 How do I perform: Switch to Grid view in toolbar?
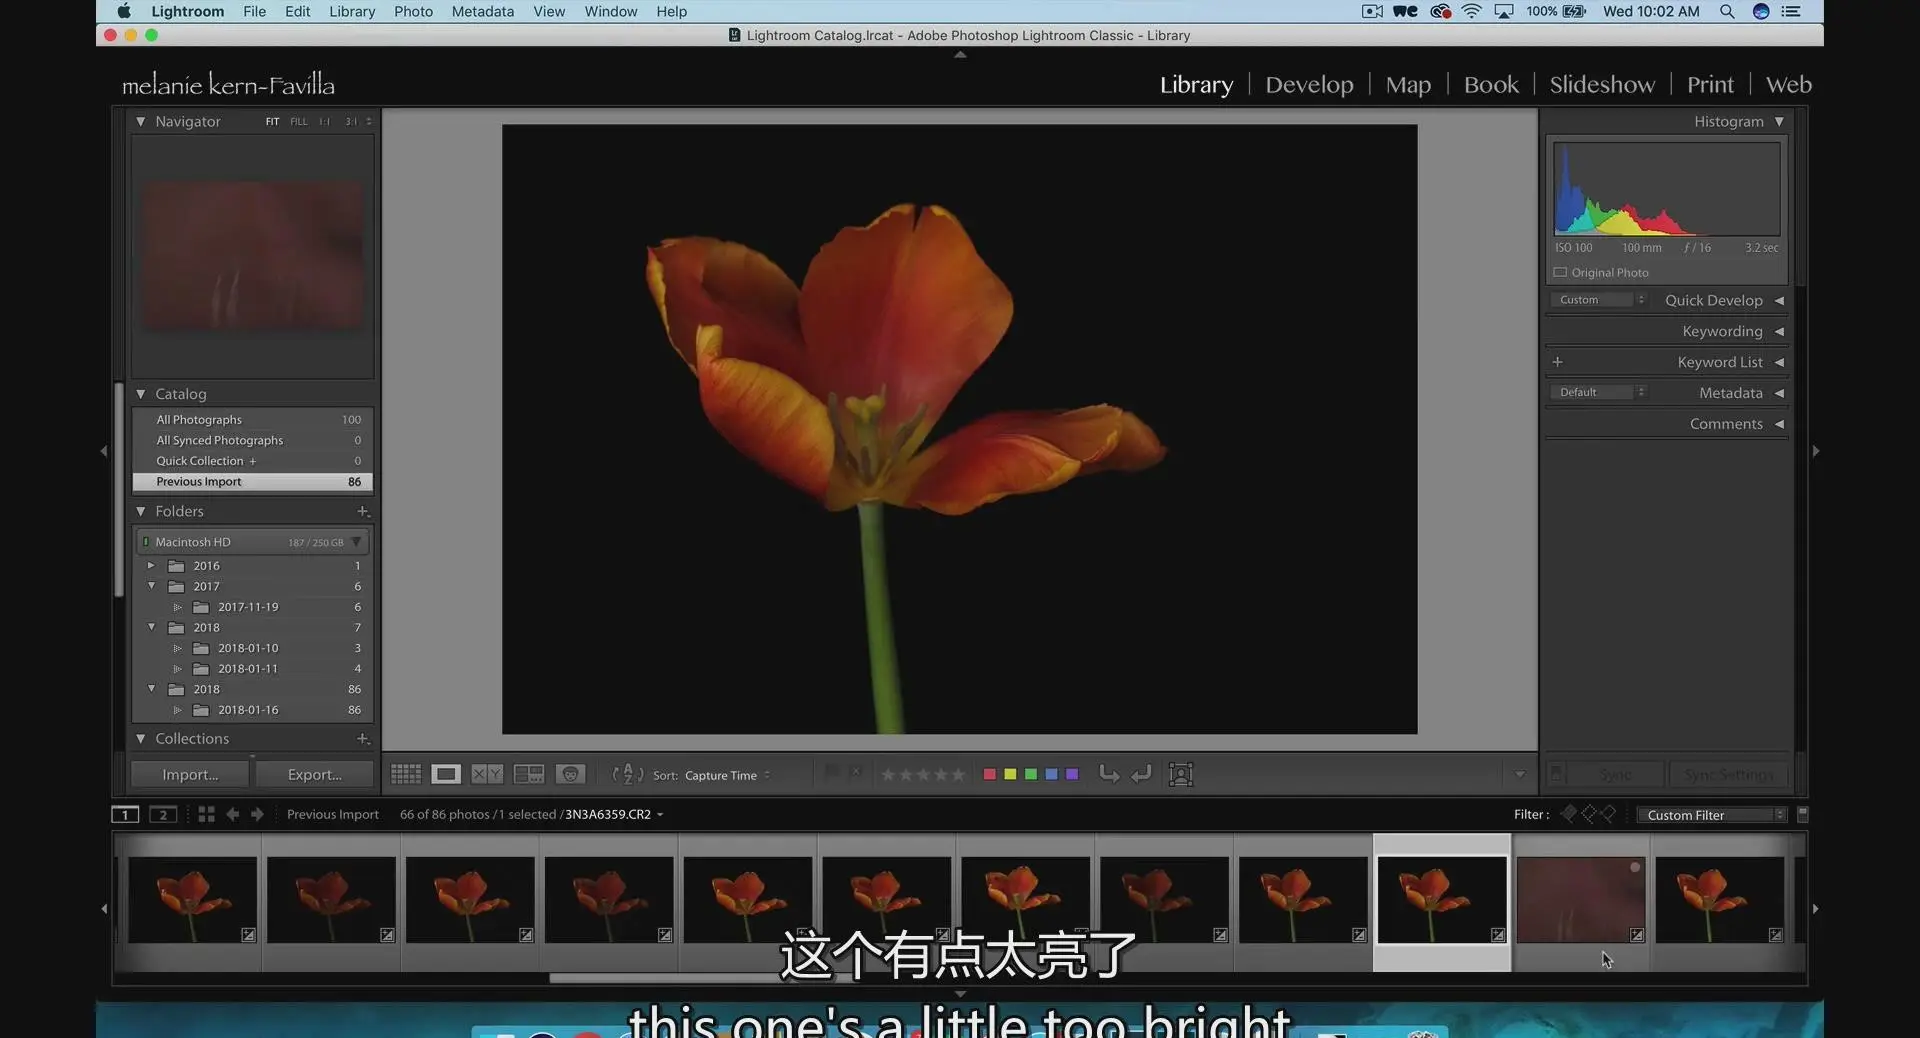[406, 774]
